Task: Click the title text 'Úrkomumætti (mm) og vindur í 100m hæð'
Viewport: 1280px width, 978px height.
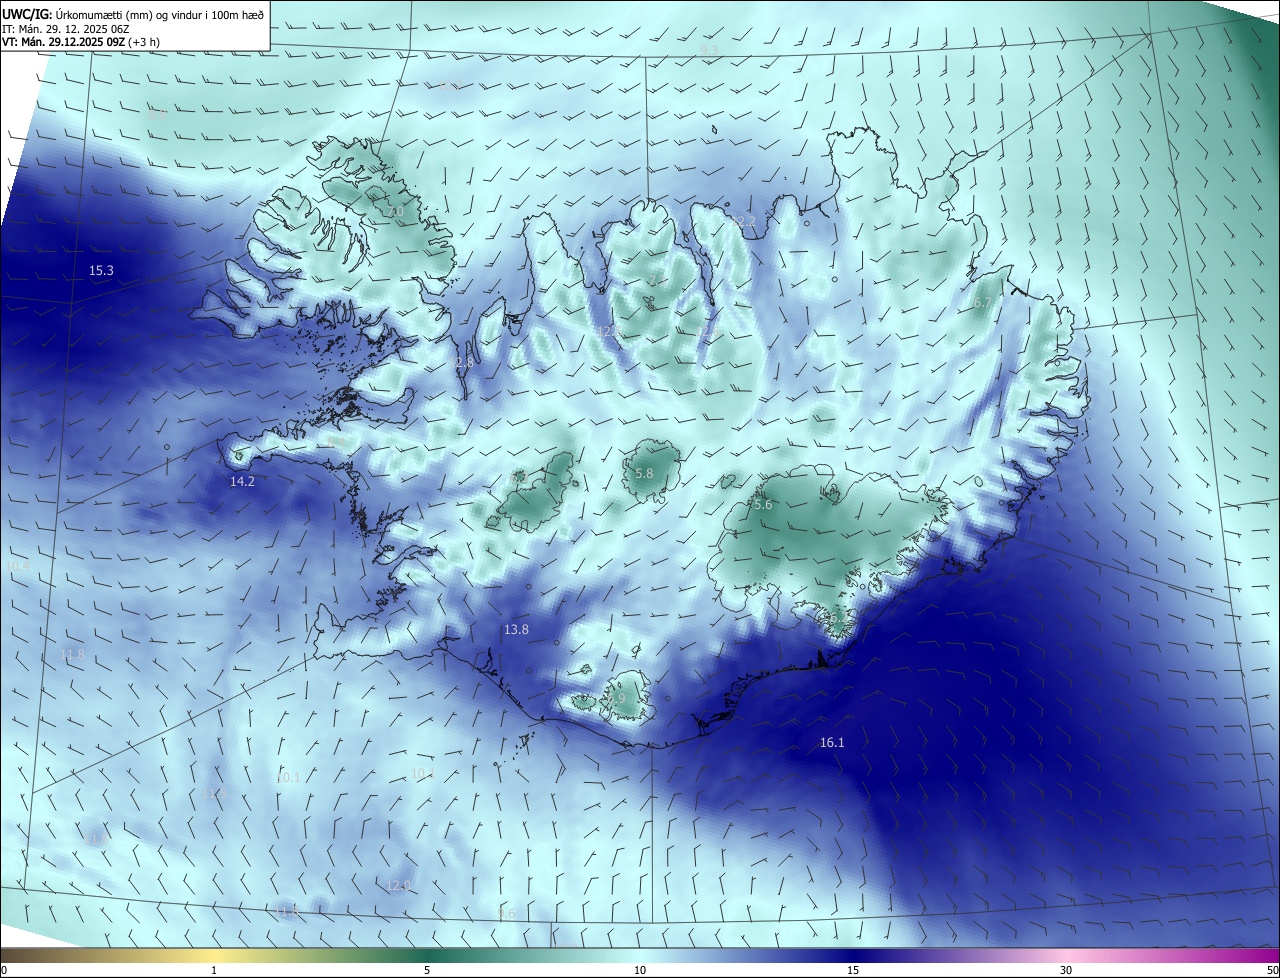Action: pos(160,14)
